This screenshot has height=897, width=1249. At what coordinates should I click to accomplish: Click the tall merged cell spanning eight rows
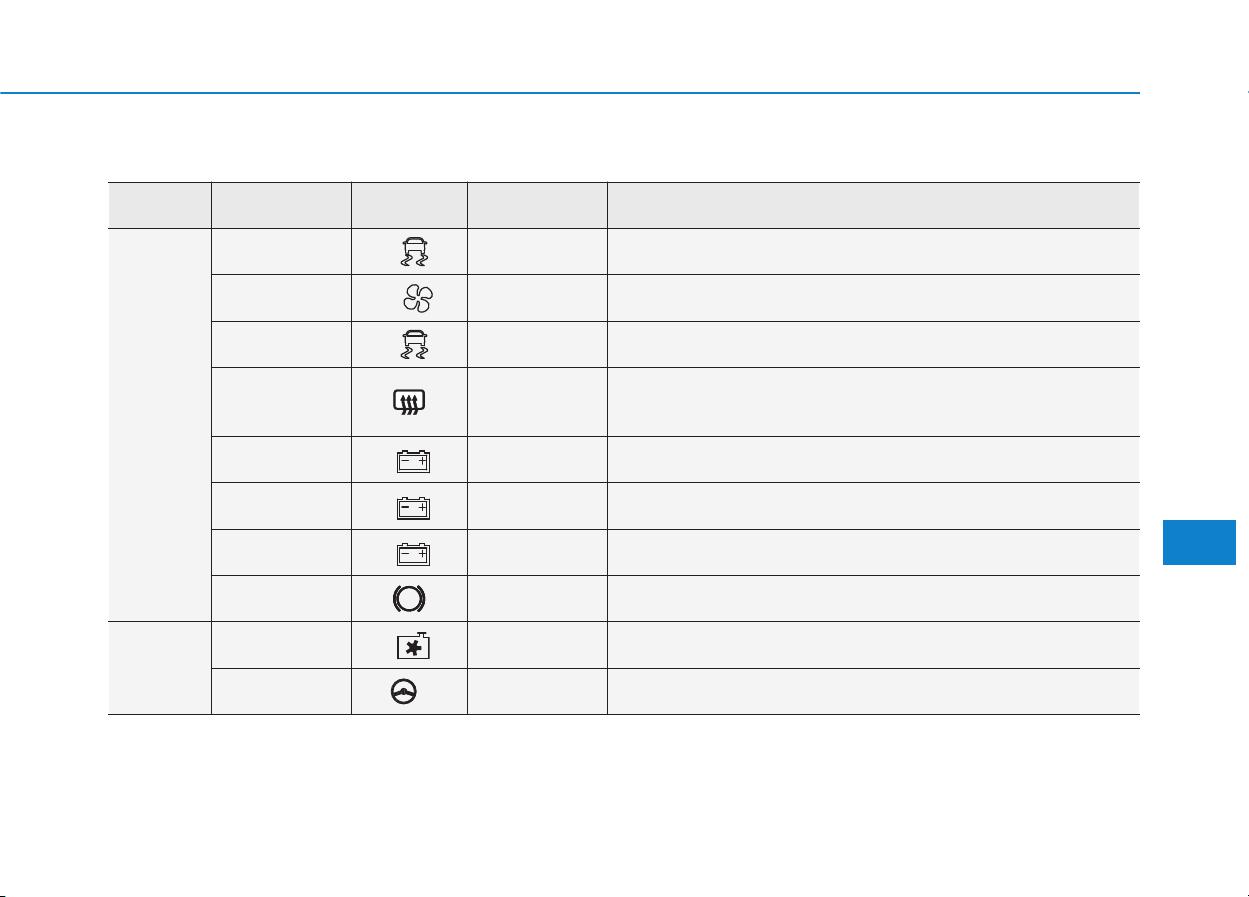160,425
